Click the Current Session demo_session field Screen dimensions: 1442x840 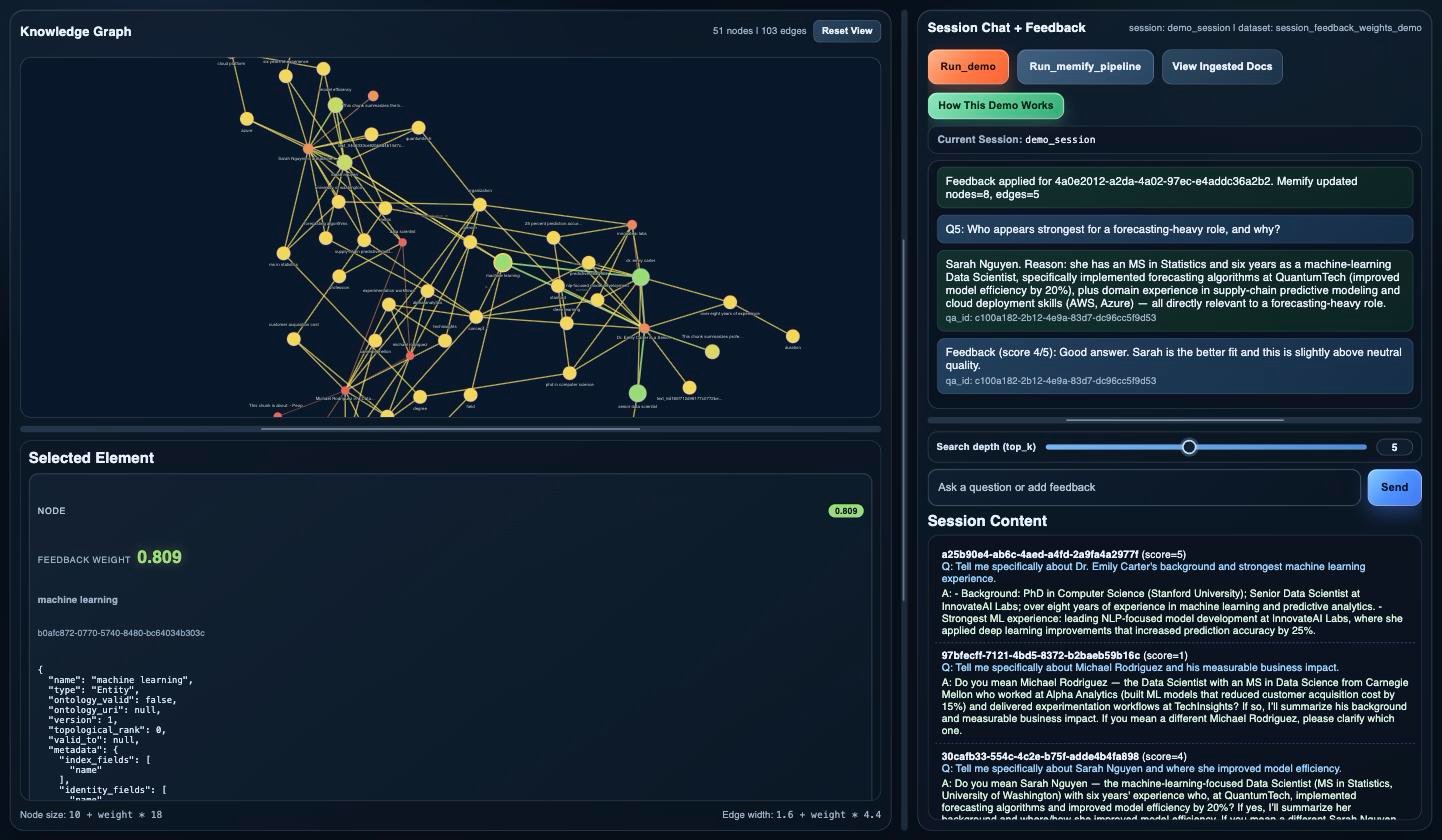[1174, 140]
